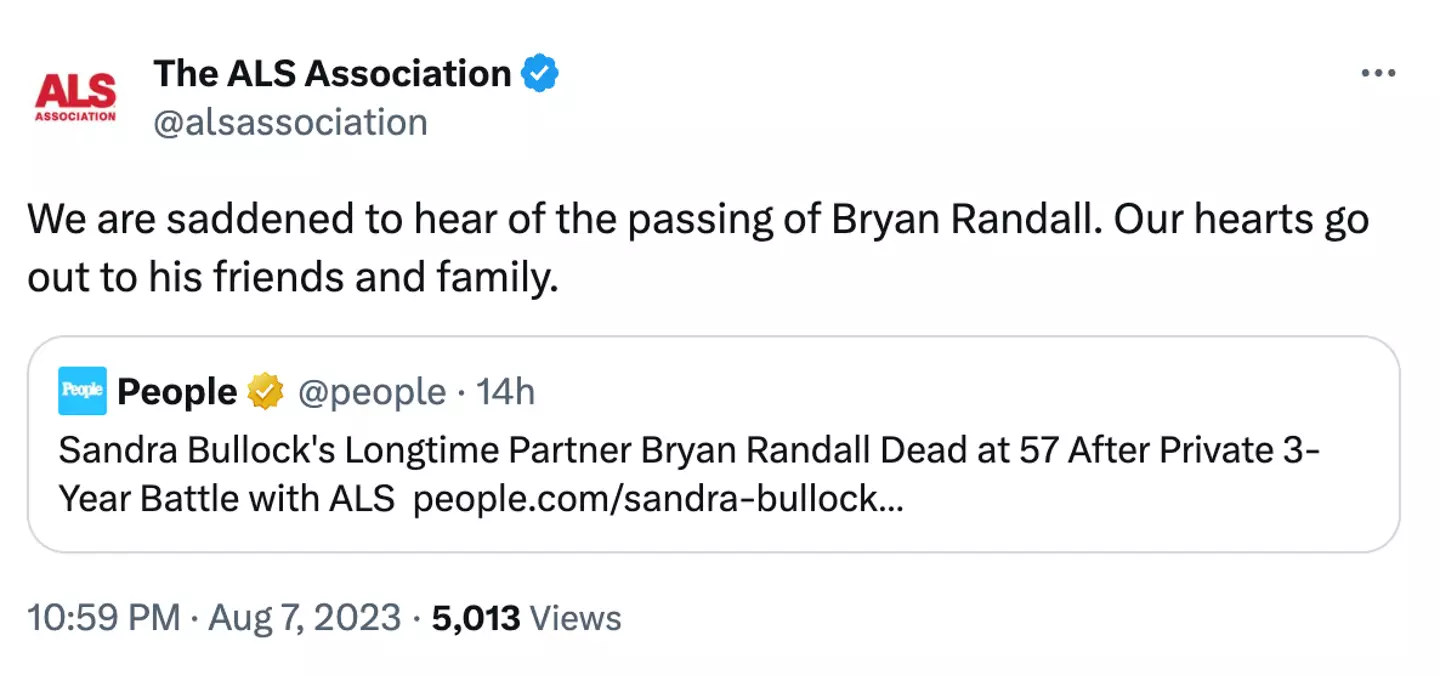Viewport: 1440px width, 675px height.
Task: Click the 14h timestamp on quoted post
Action: click(x=506, y=392)
